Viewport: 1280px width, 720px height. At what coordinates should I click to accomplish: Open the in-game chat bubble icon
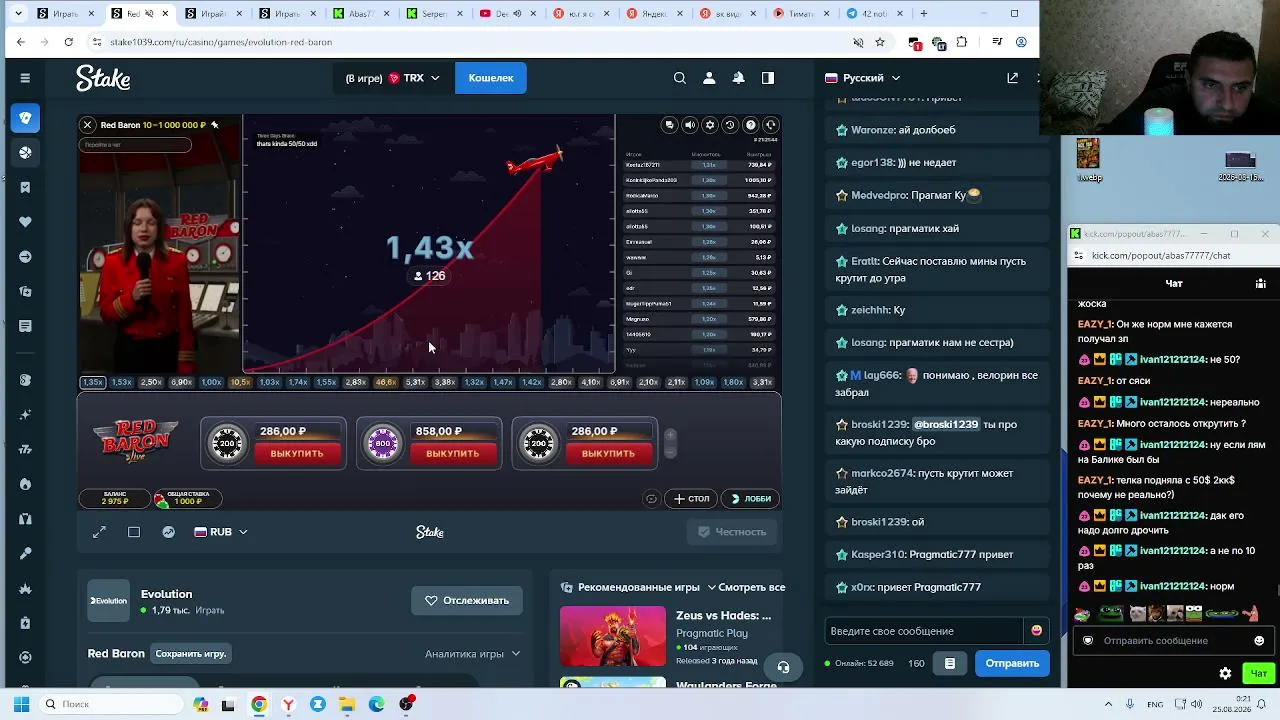coord(670,125)
